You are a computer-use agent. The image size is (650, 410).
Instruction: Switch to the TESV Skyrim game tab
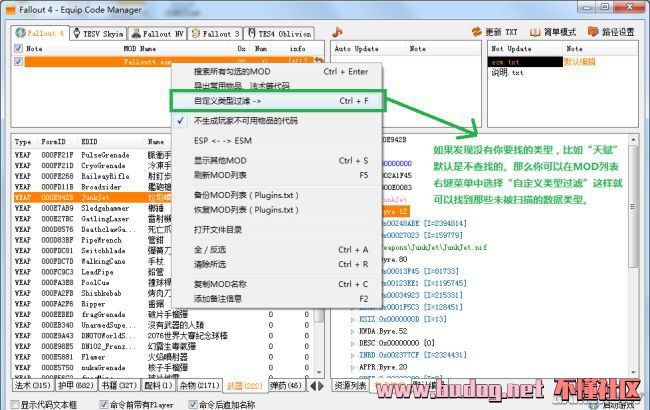[x=98, y=34]
